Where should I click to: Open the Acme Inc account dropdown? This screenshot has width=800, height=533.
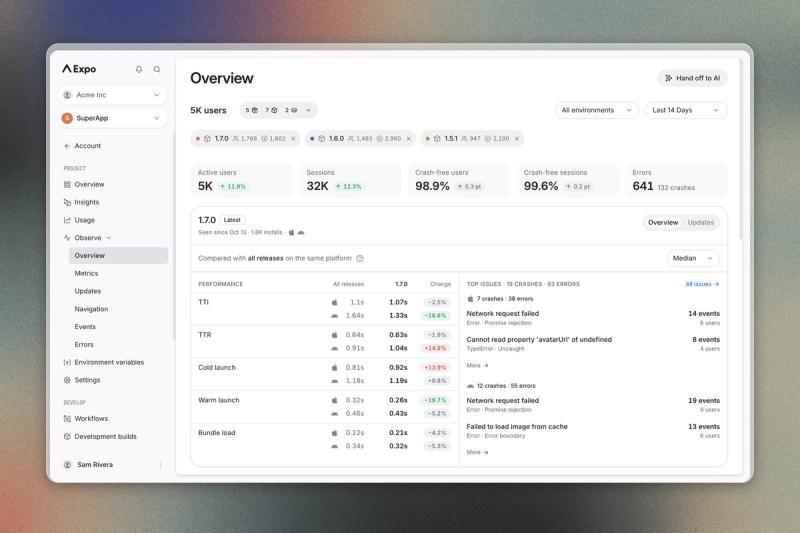tap(113, 95)
